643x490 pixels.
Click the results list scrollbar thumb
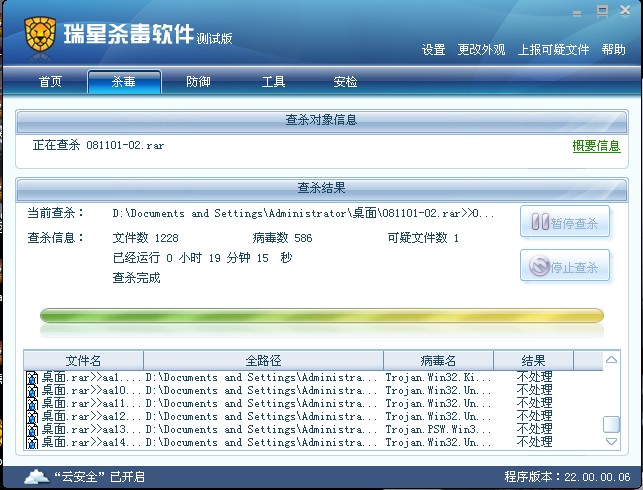point(611,424)
